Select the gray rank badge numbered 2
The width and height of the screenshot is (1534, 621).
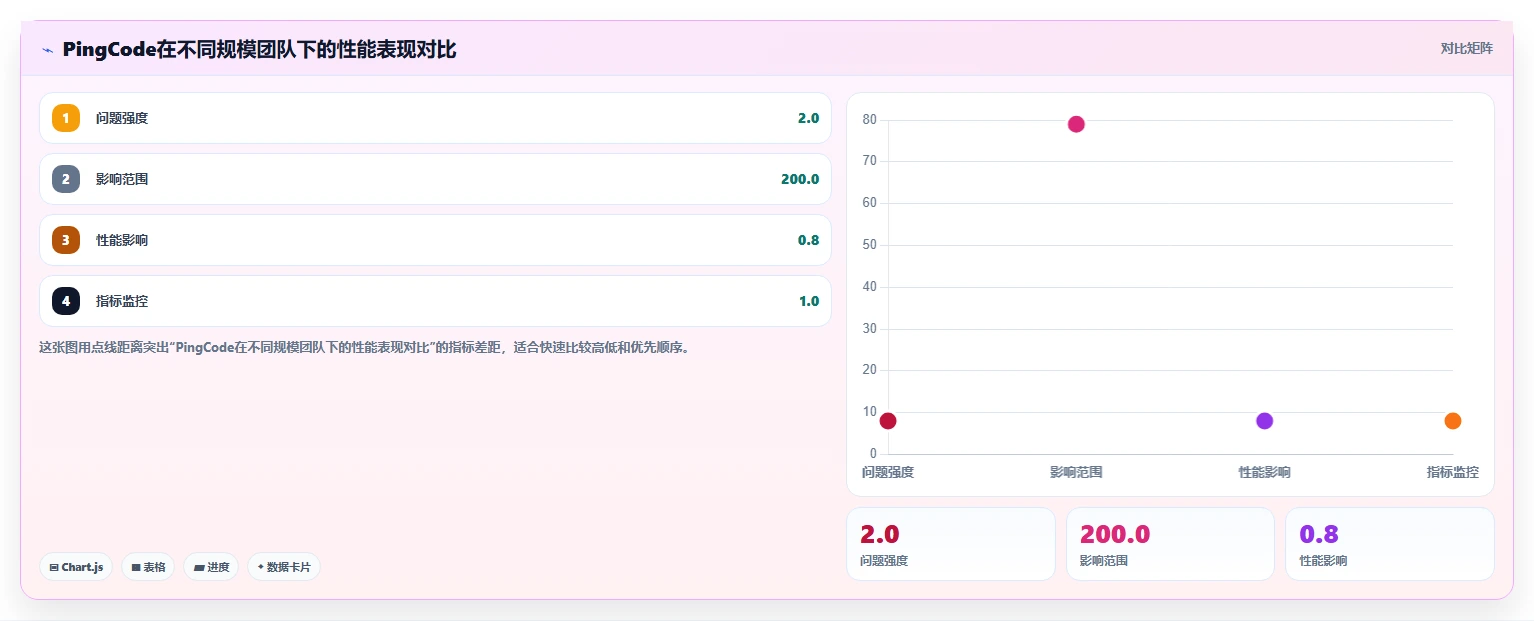[x=66, y=179]
